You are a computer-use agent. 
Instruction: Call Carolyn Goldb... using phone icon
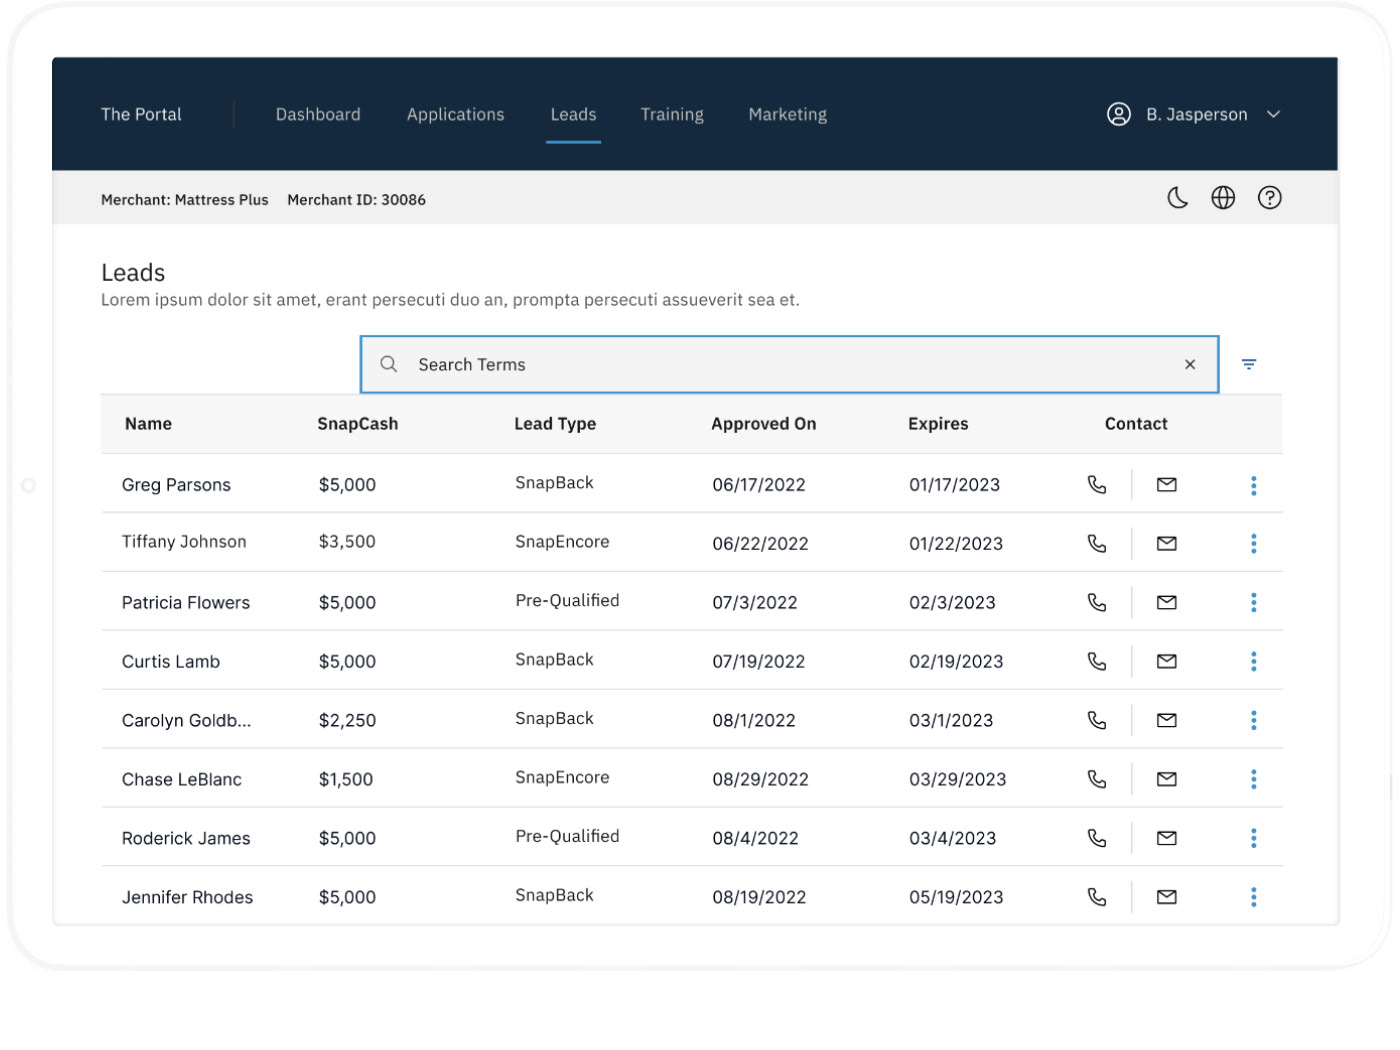(1097, 721)
